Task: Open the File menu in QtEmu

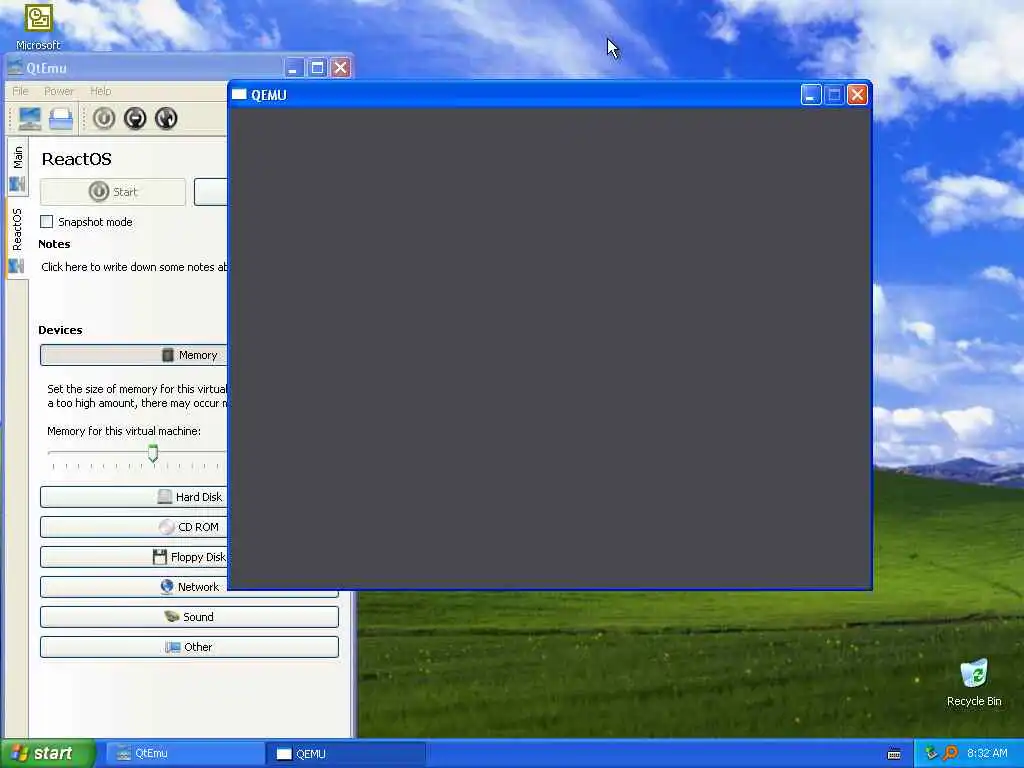Action: [20, 91]
